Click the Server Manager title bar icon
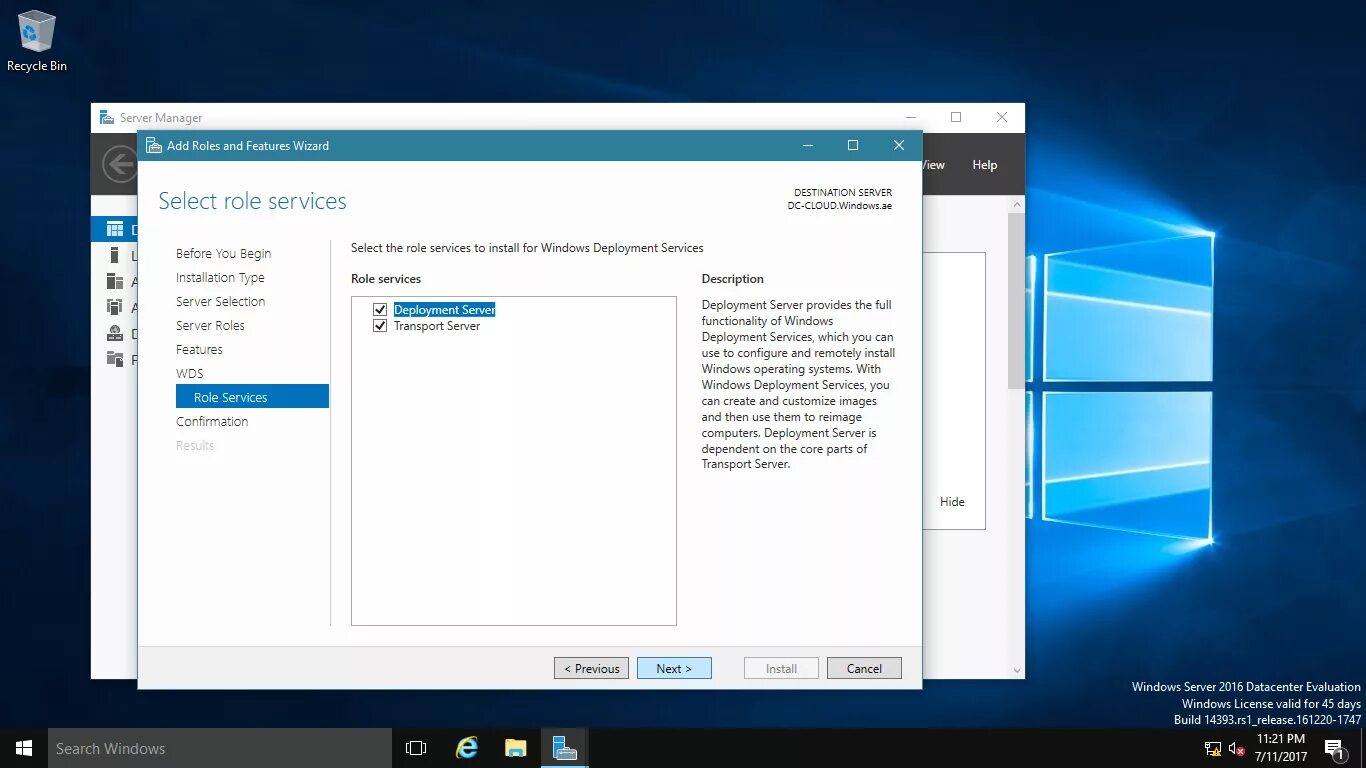Image resolution: width=1366 pixels, height=768 pixels. point(106,117)
